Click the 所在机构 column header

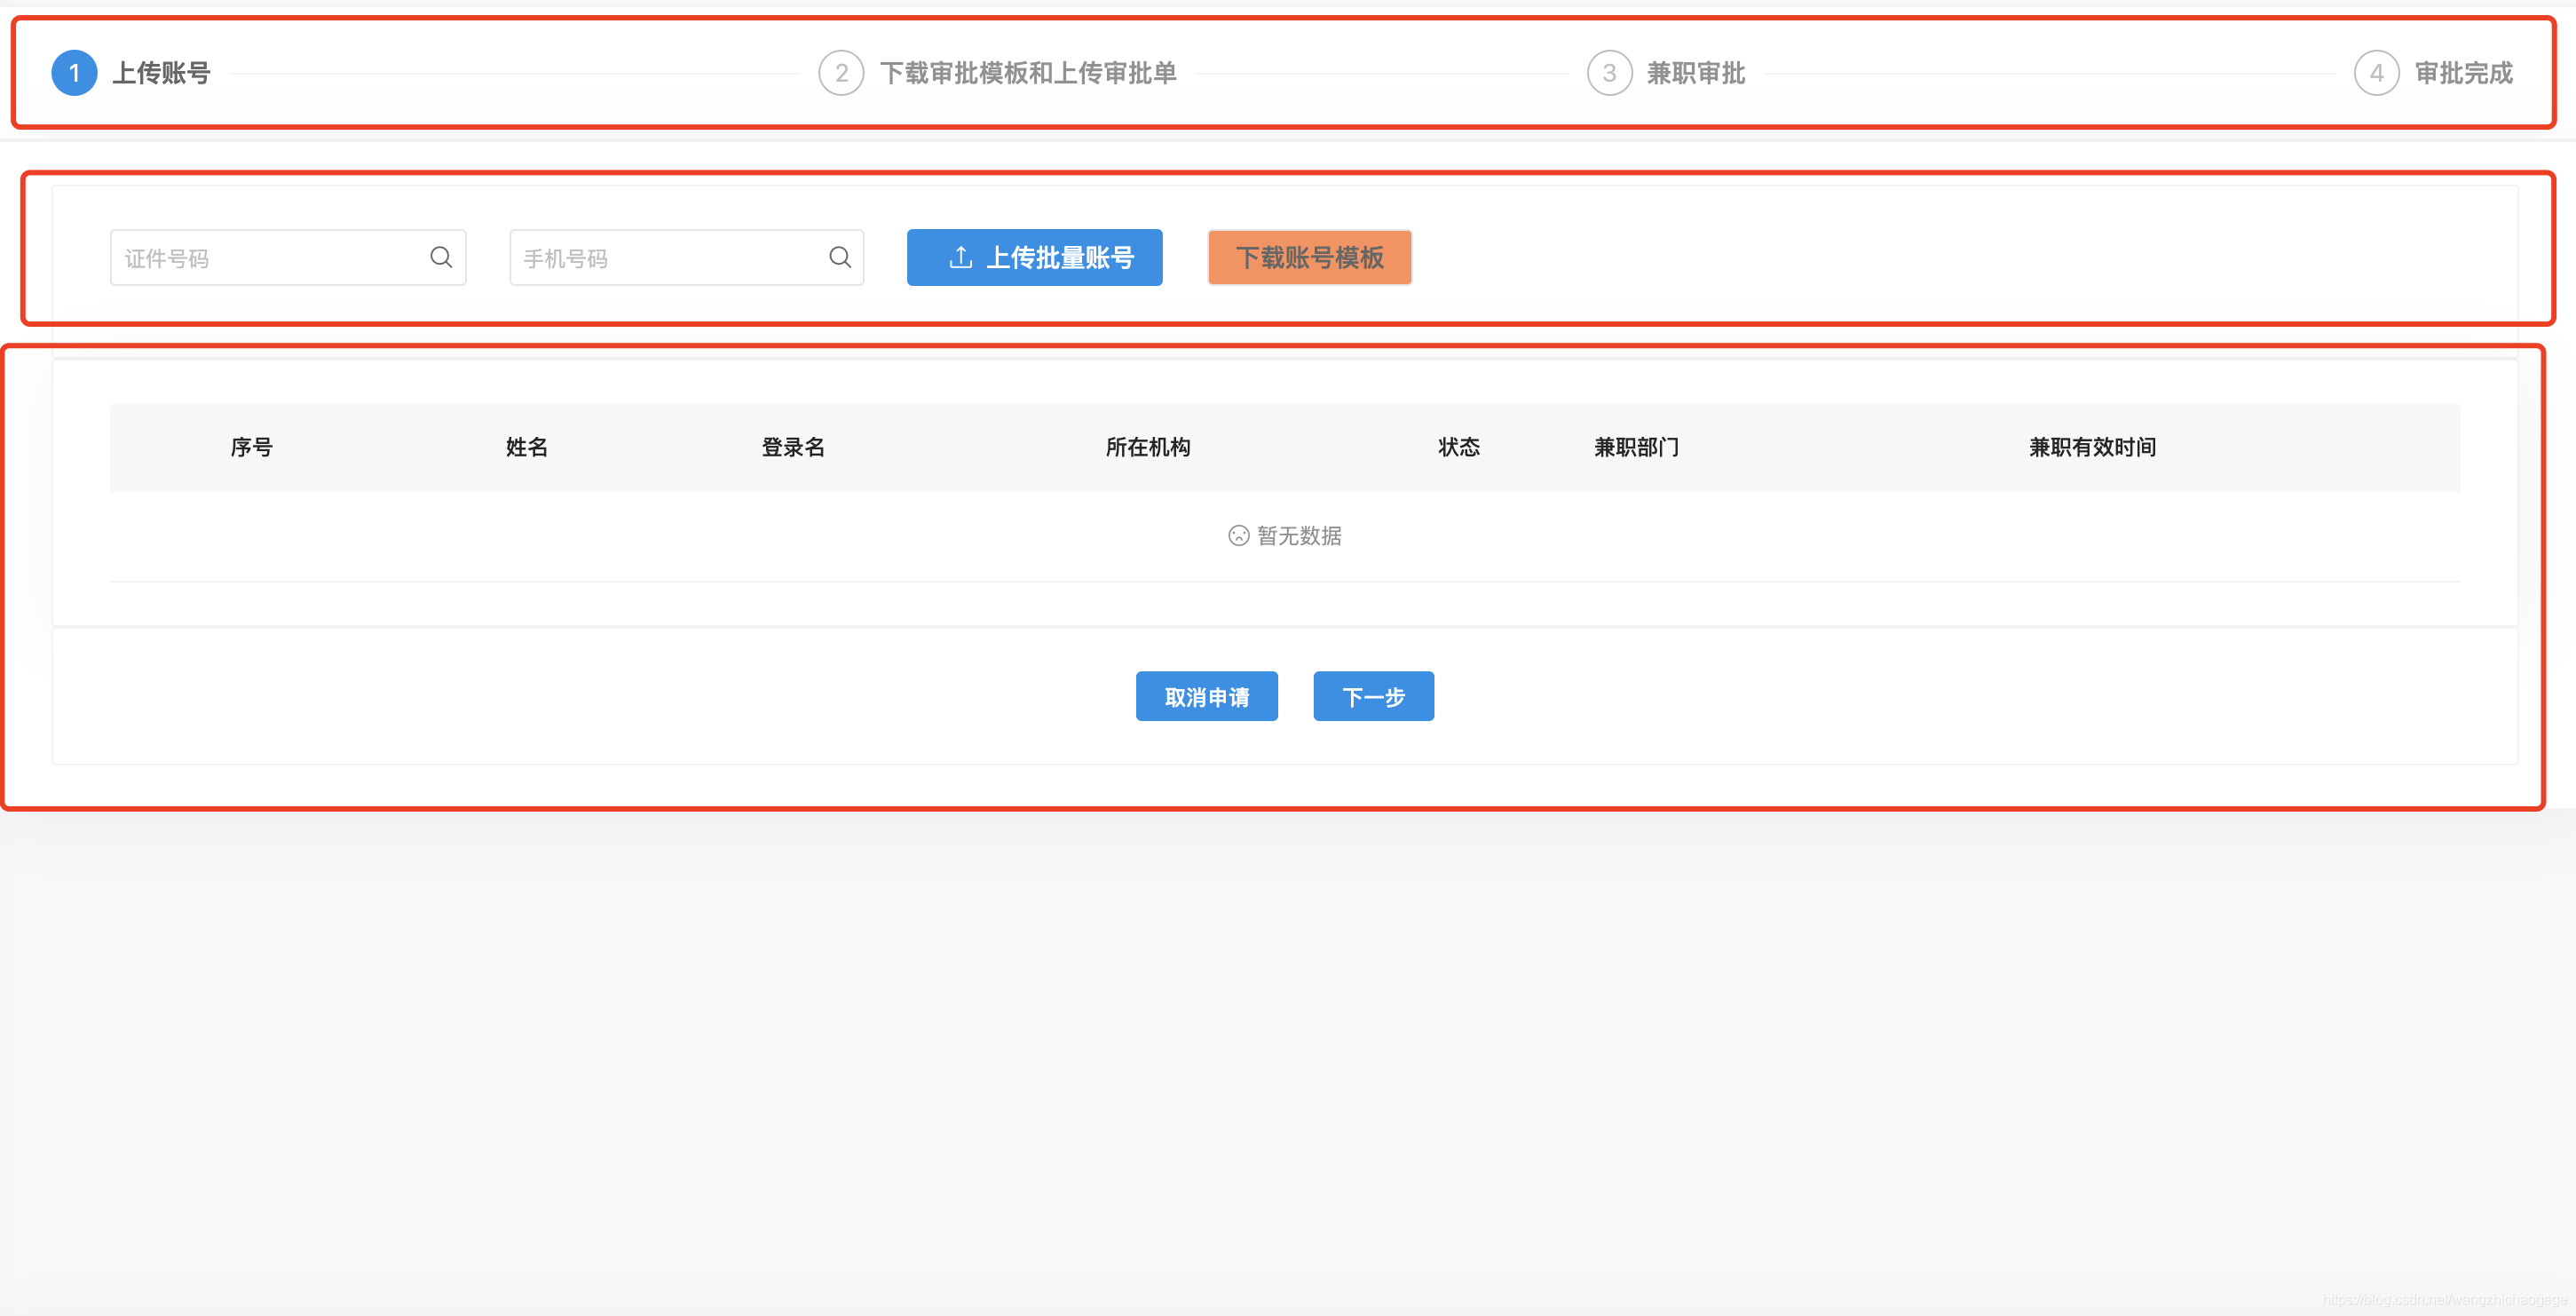tap(1147, 447)
